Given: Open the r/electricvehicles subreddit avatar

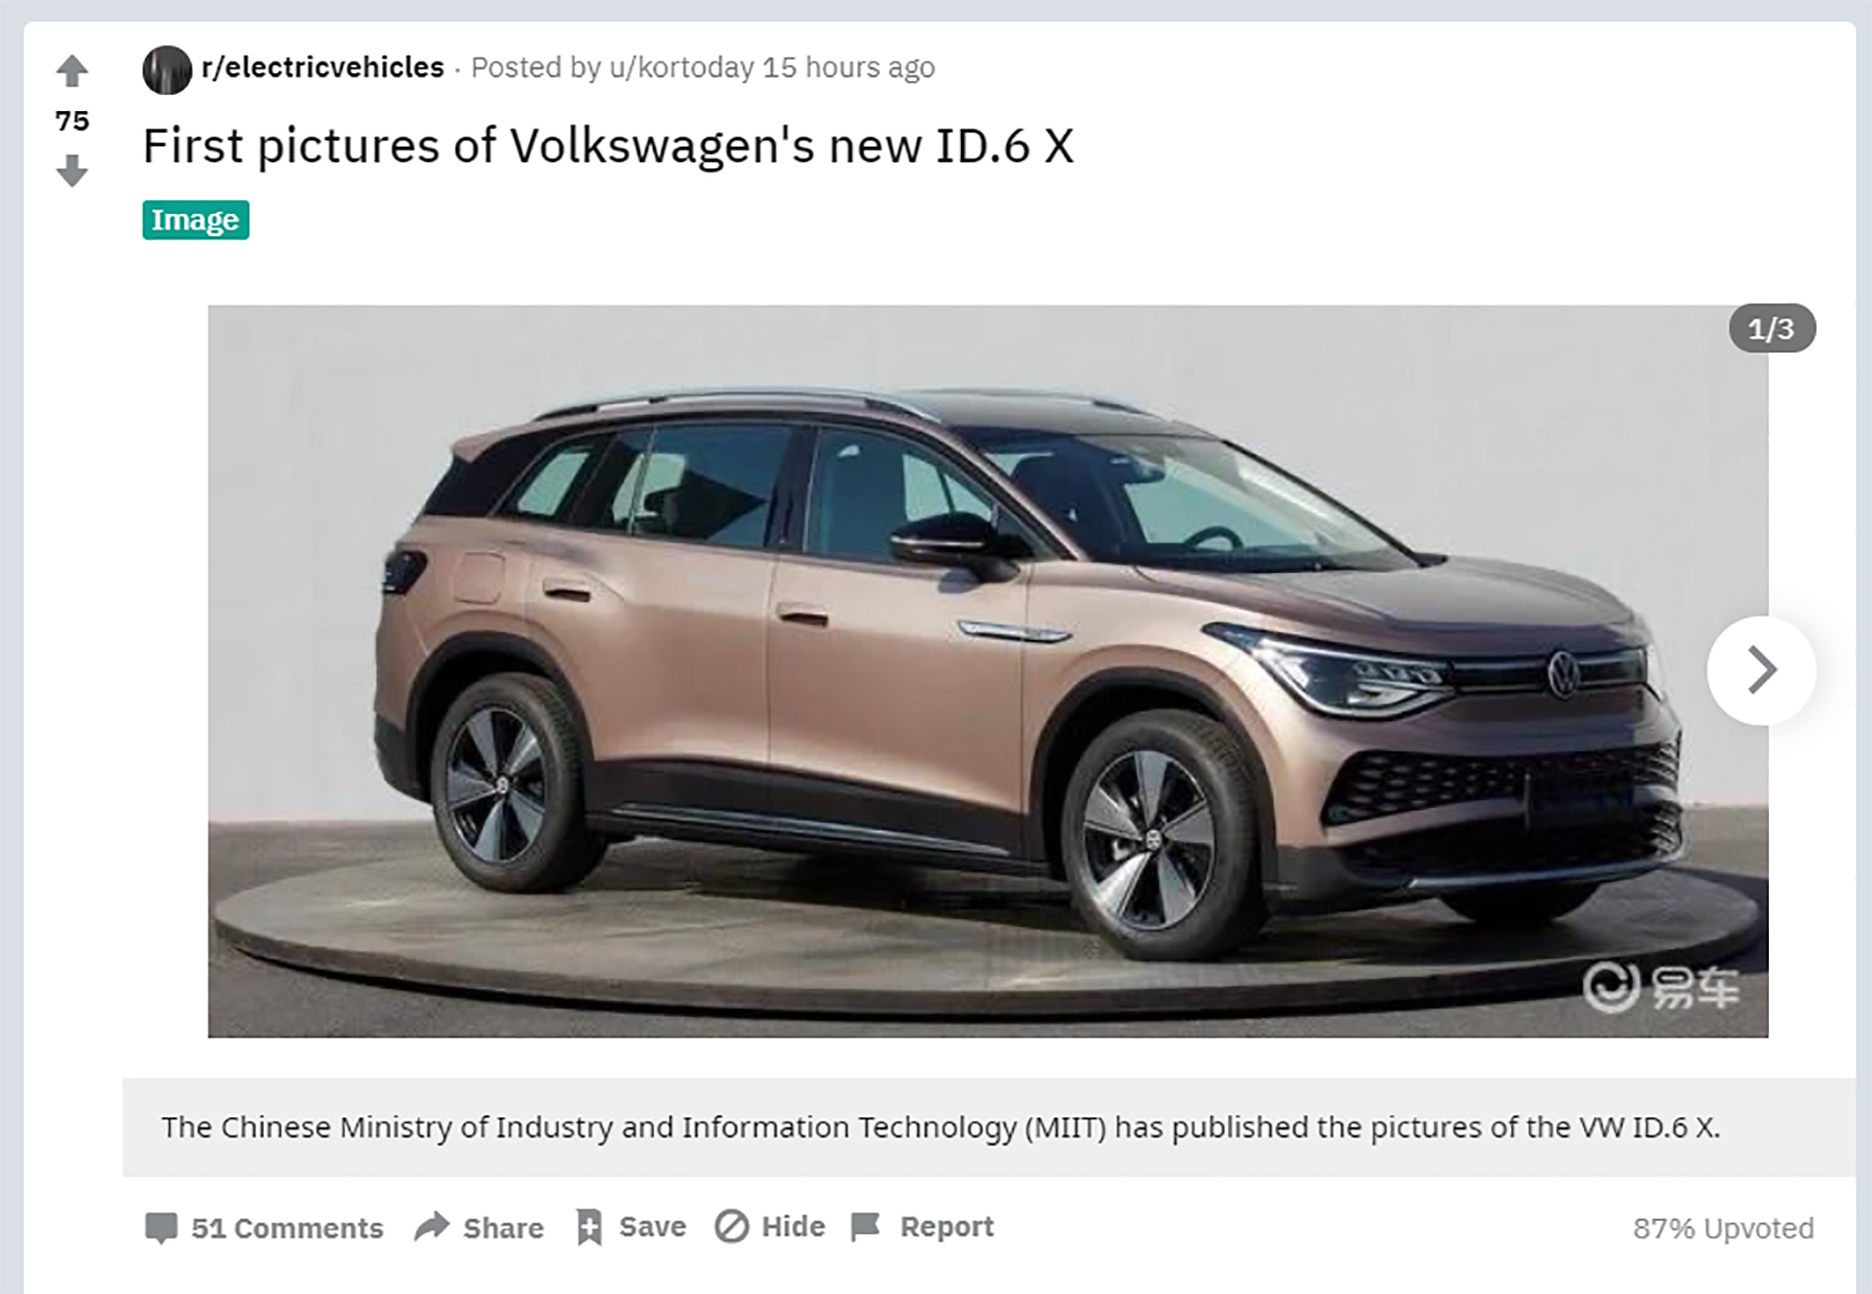Looking at the screenshot, I should tap(167, 70).
